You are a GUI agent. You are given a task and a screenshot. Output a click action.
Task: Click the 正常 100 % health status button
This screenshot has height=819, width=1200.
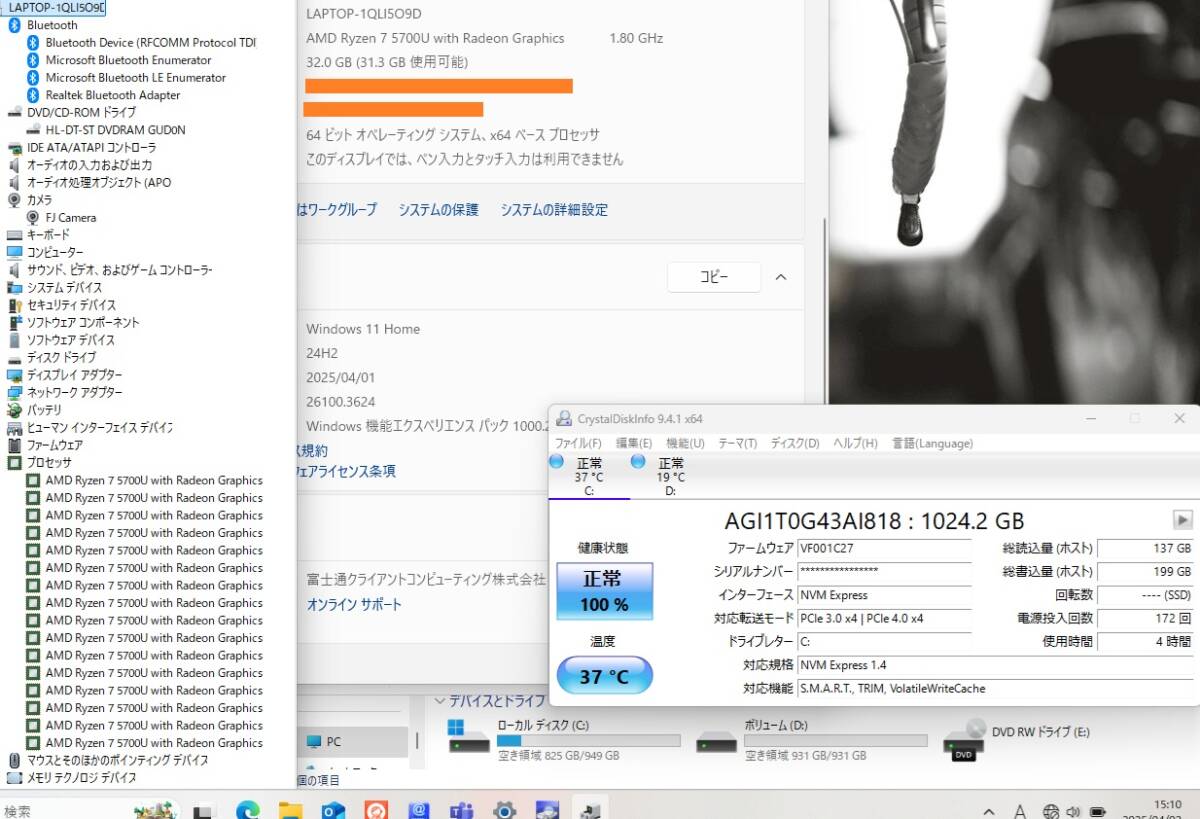click(605, 591)
